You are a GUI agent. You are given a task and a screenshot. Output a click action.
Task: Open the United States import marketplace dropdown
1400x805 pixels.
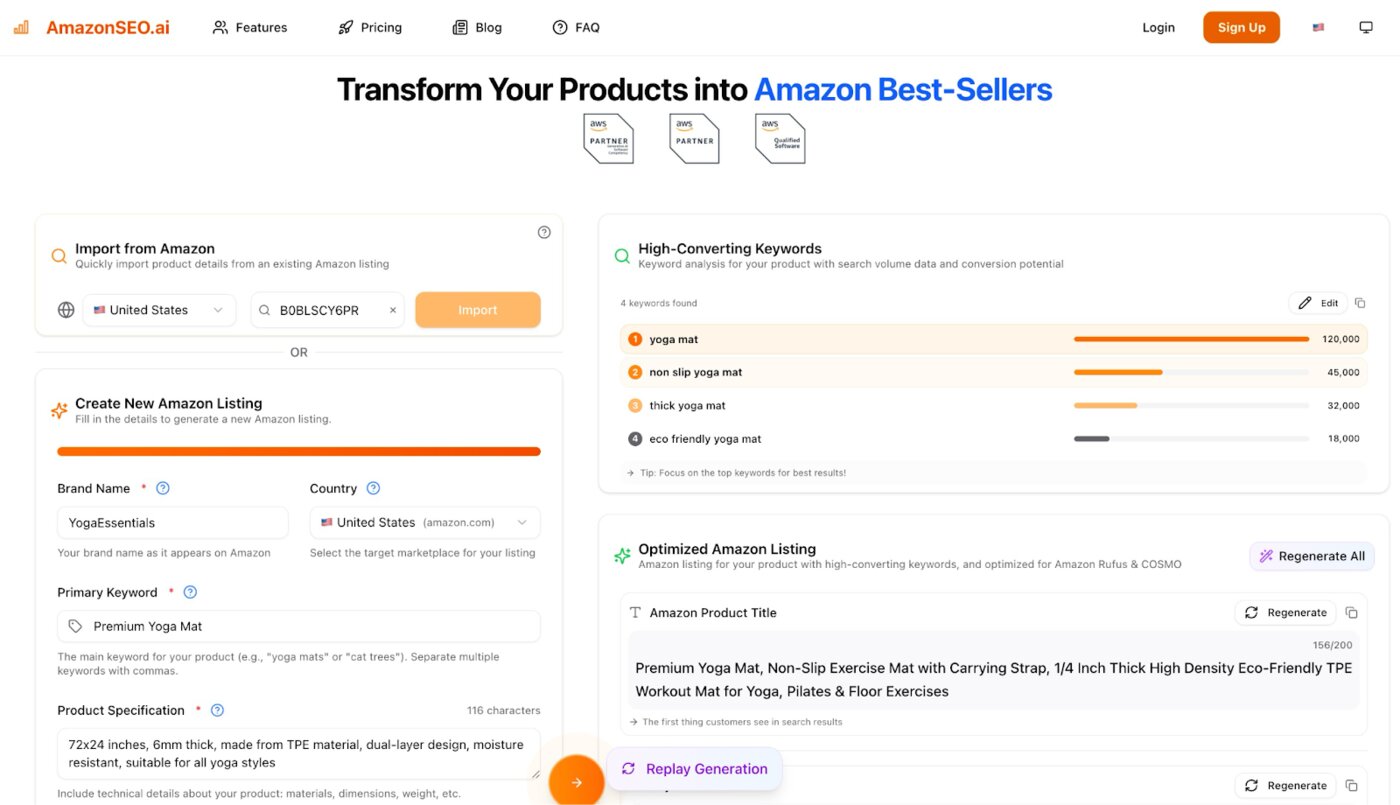tap(159, 311)
